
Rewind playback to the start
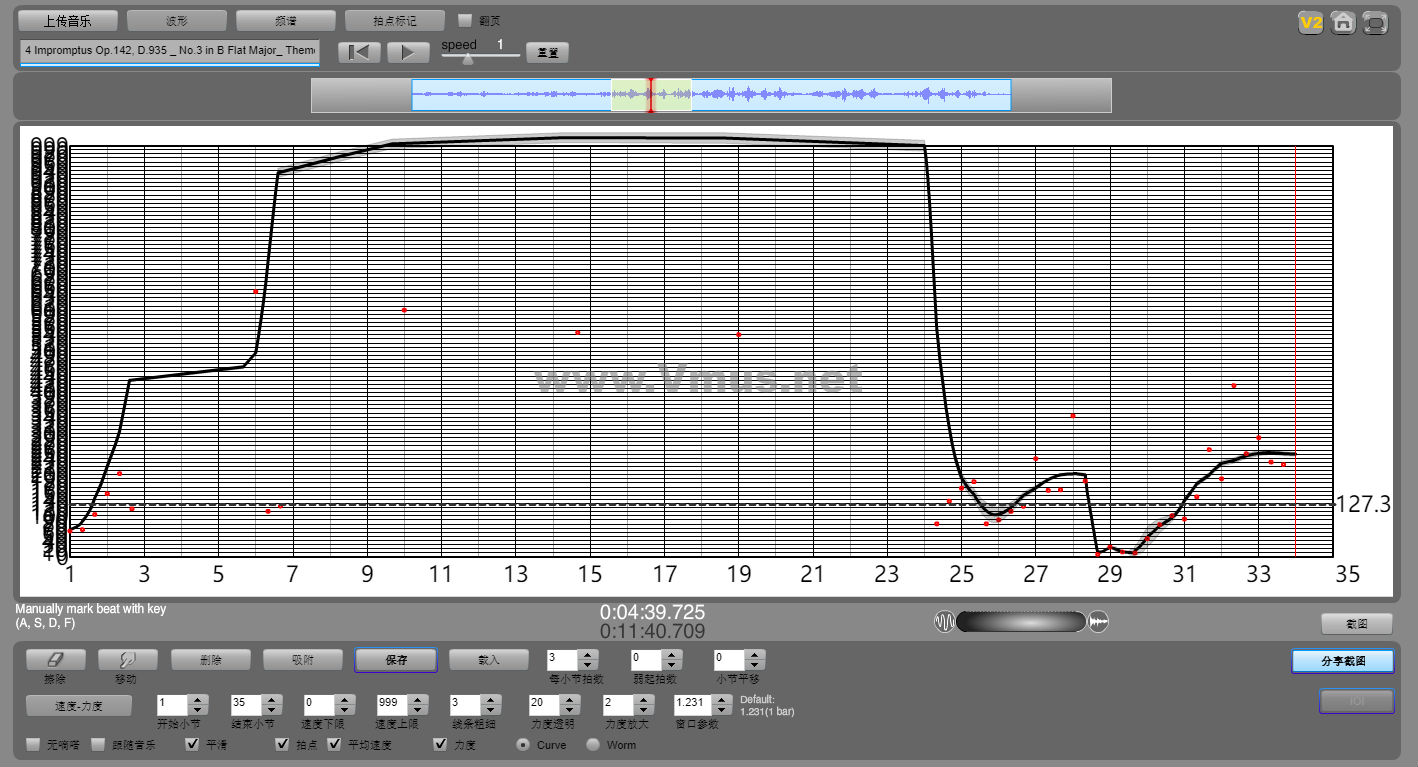tap(359, 53)
